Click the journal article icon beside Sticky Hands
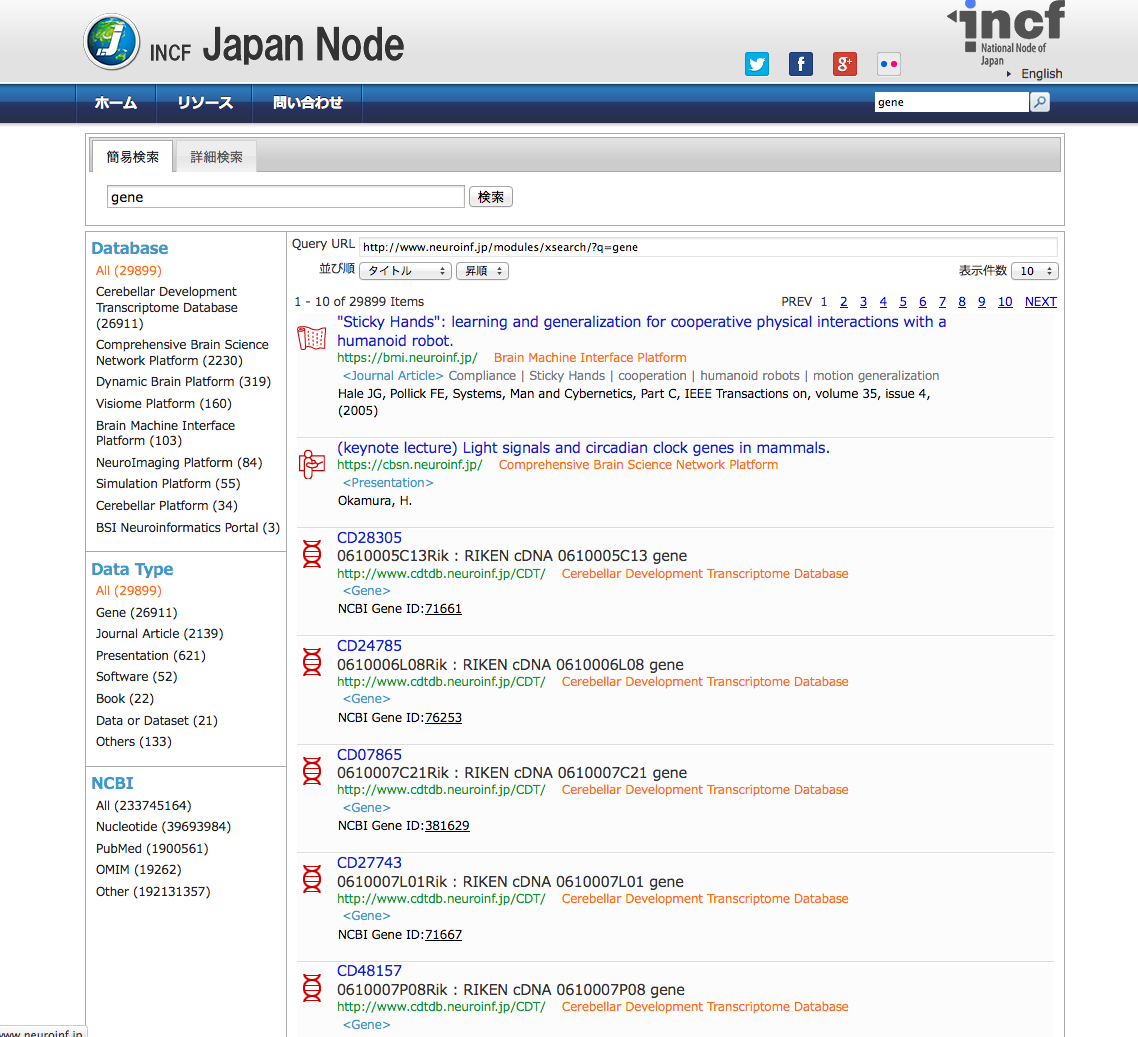Screen dimensions: 1138x1037 point(312,338)
